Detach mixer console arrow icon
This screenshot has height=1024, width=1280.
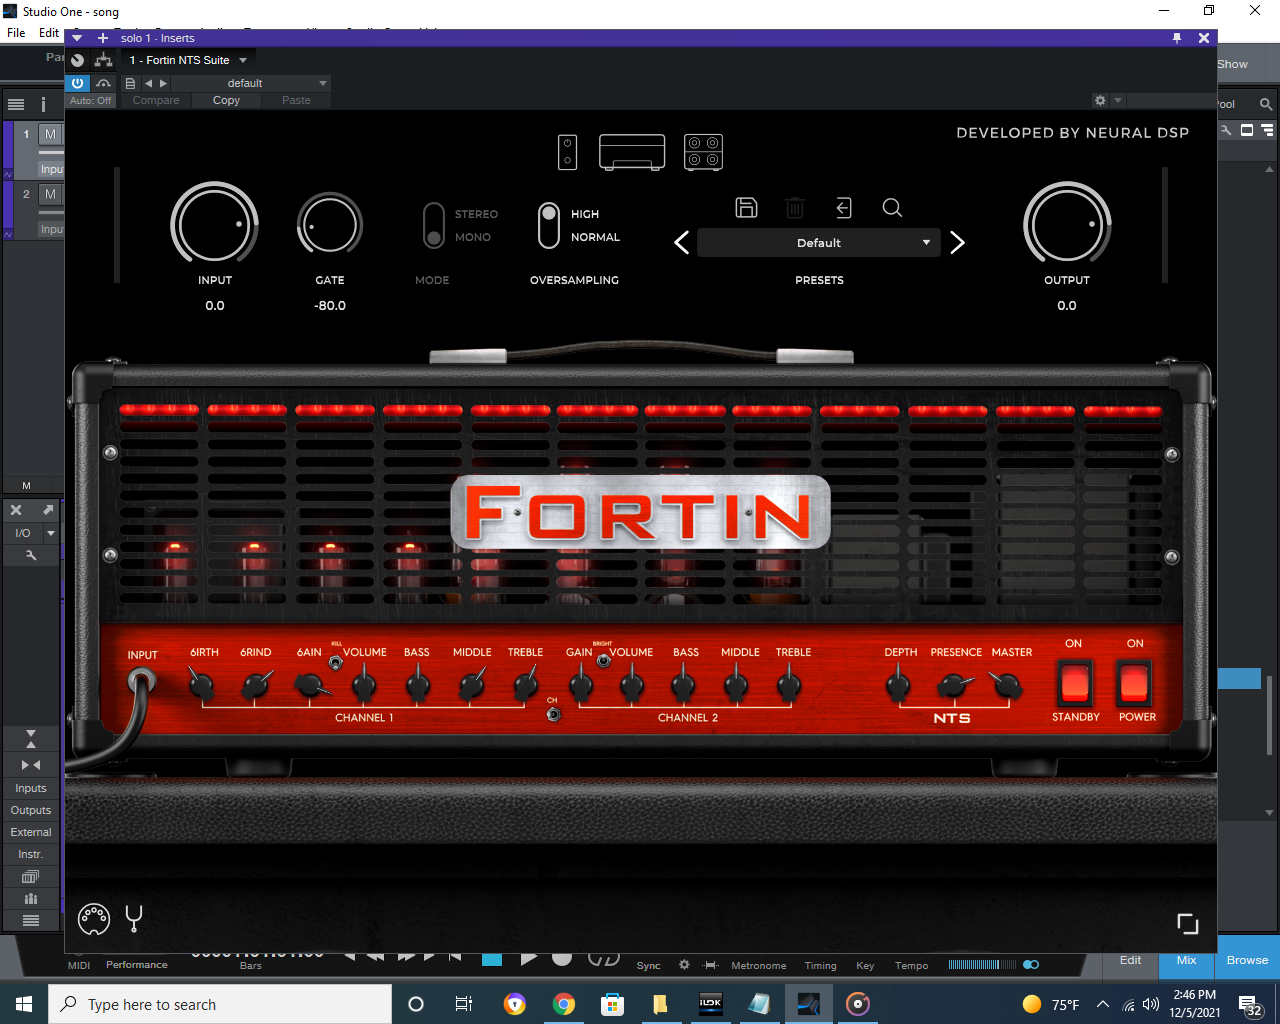tap(47, 510)
